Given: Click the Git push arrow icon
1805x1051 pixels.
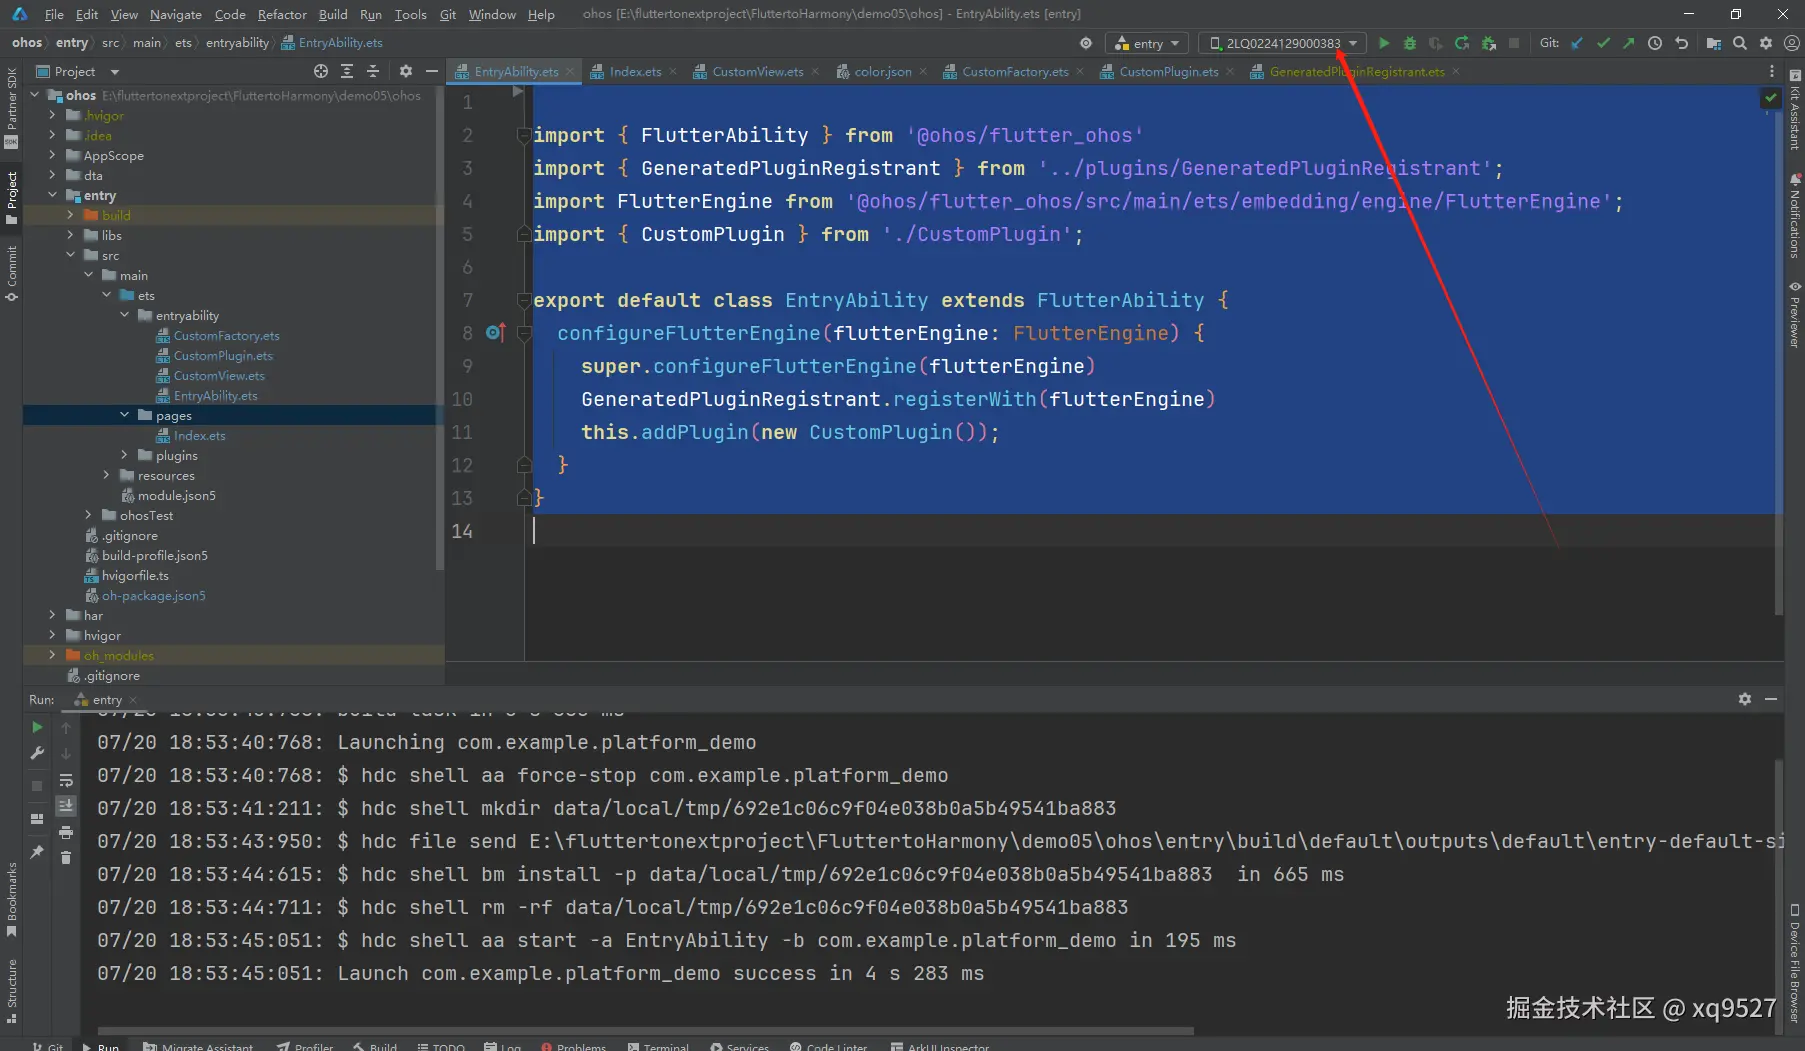Looking at the screenshot, I should 1629,43.
